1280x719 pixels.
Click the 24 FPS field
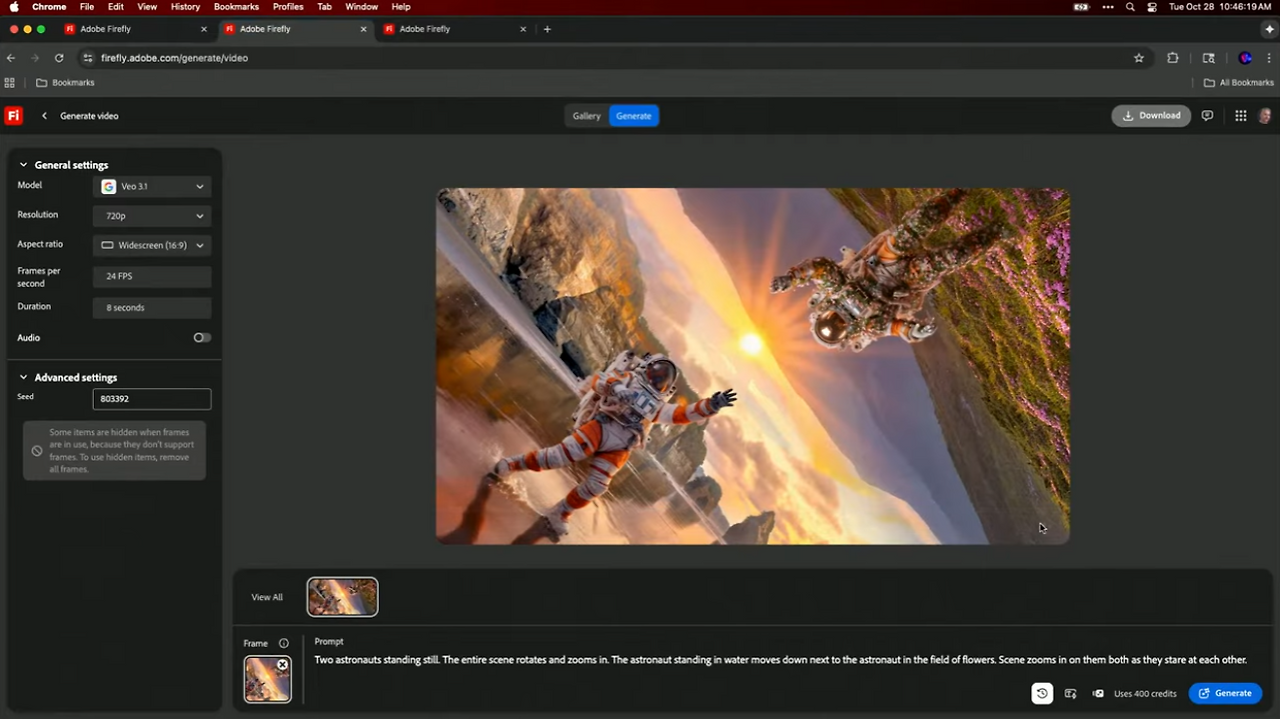pyautogui.click(x=152, y=276)
